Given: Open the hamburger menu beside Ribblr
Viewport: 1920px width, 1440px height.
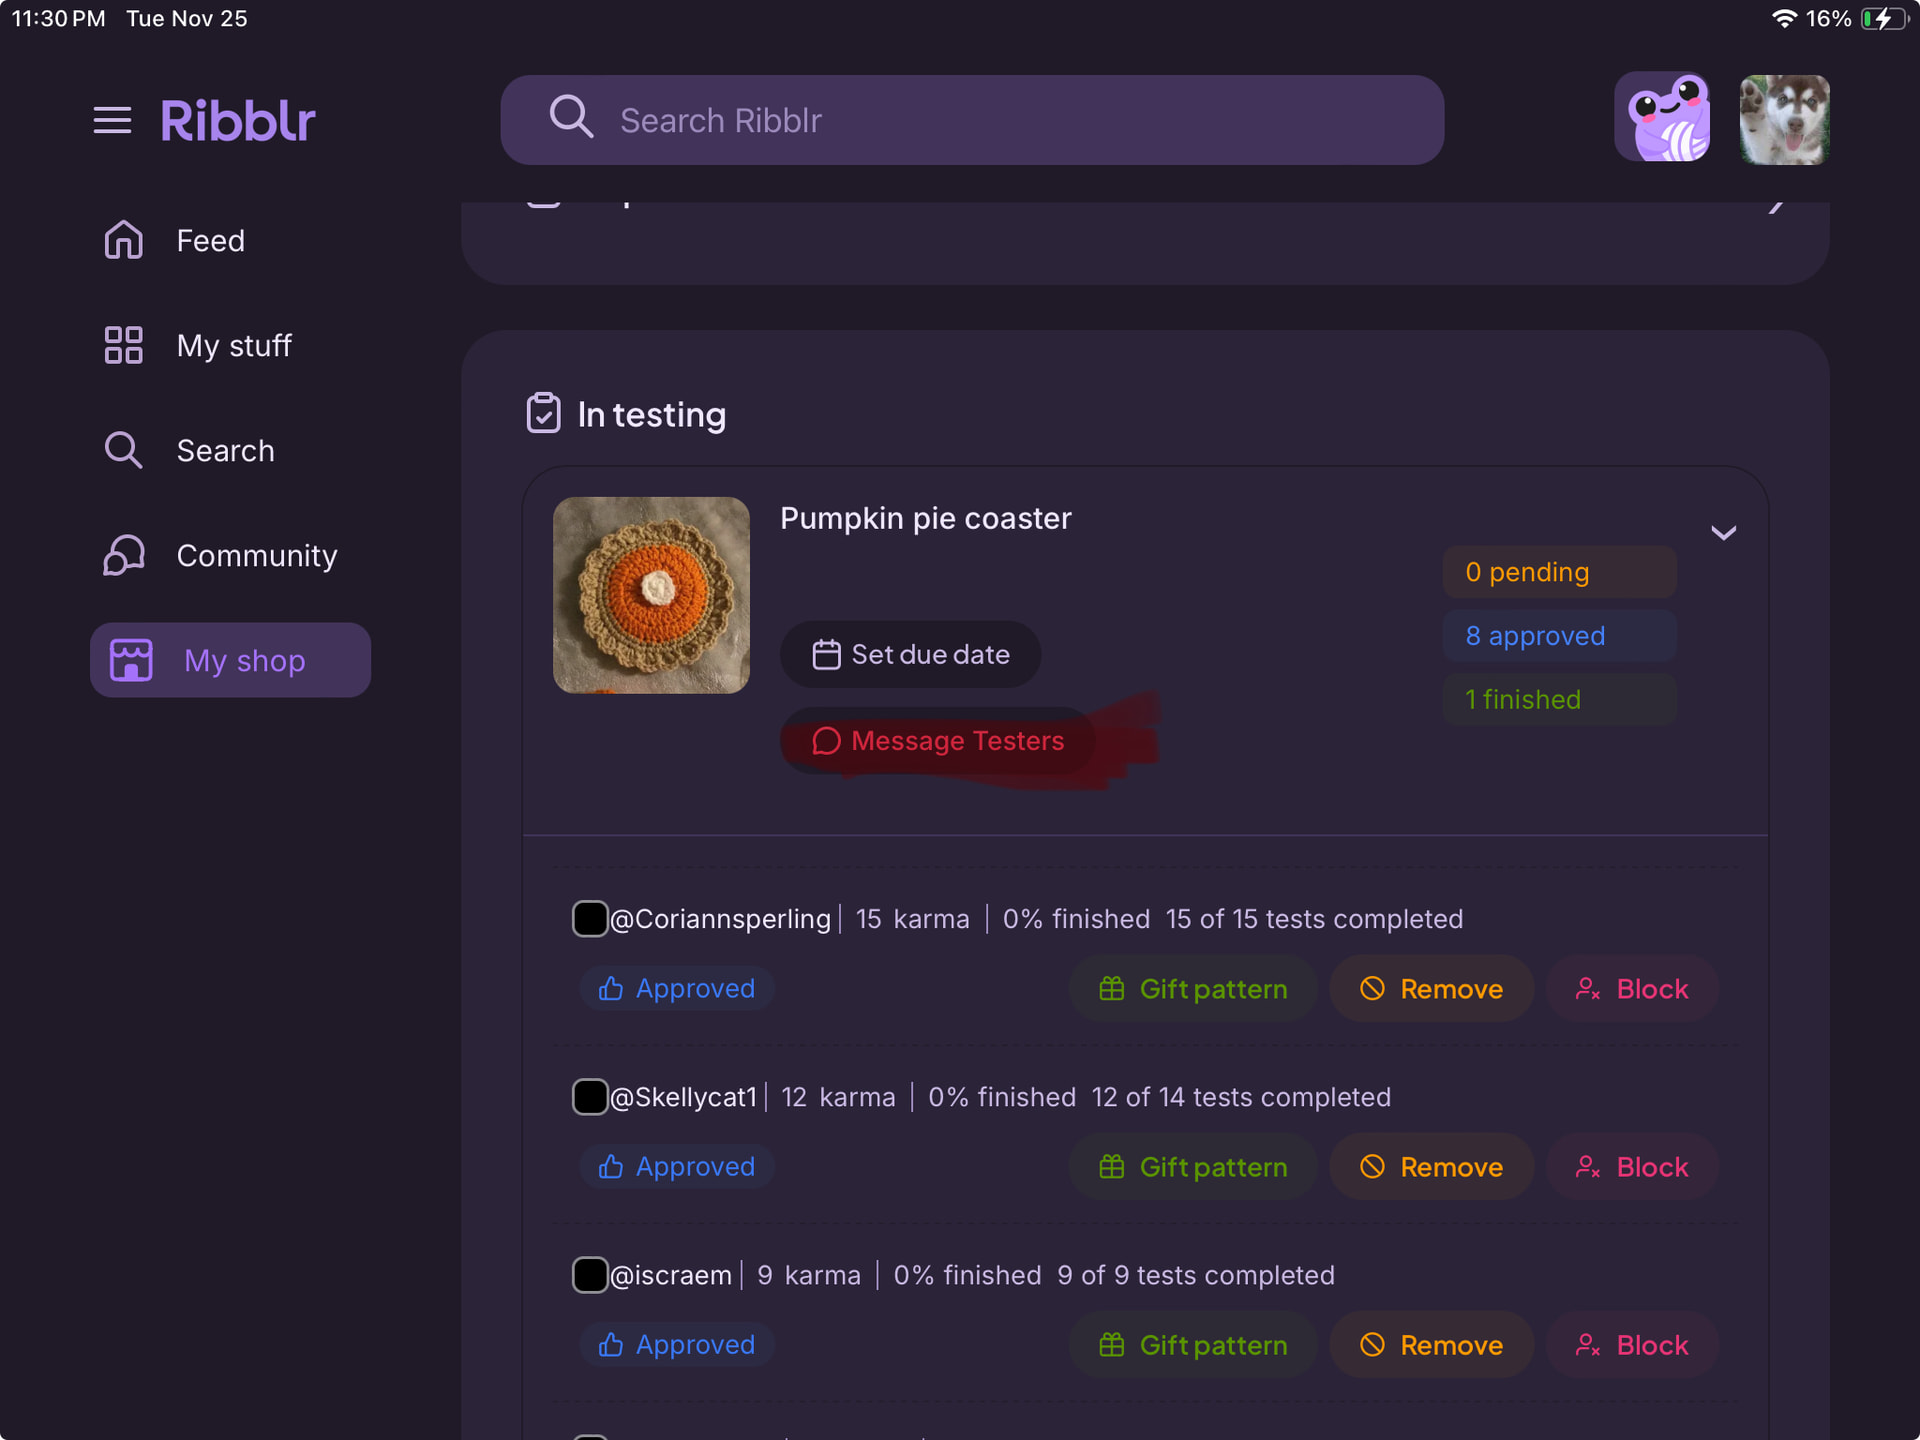Looking at the screenshot, I should (112, 120).
